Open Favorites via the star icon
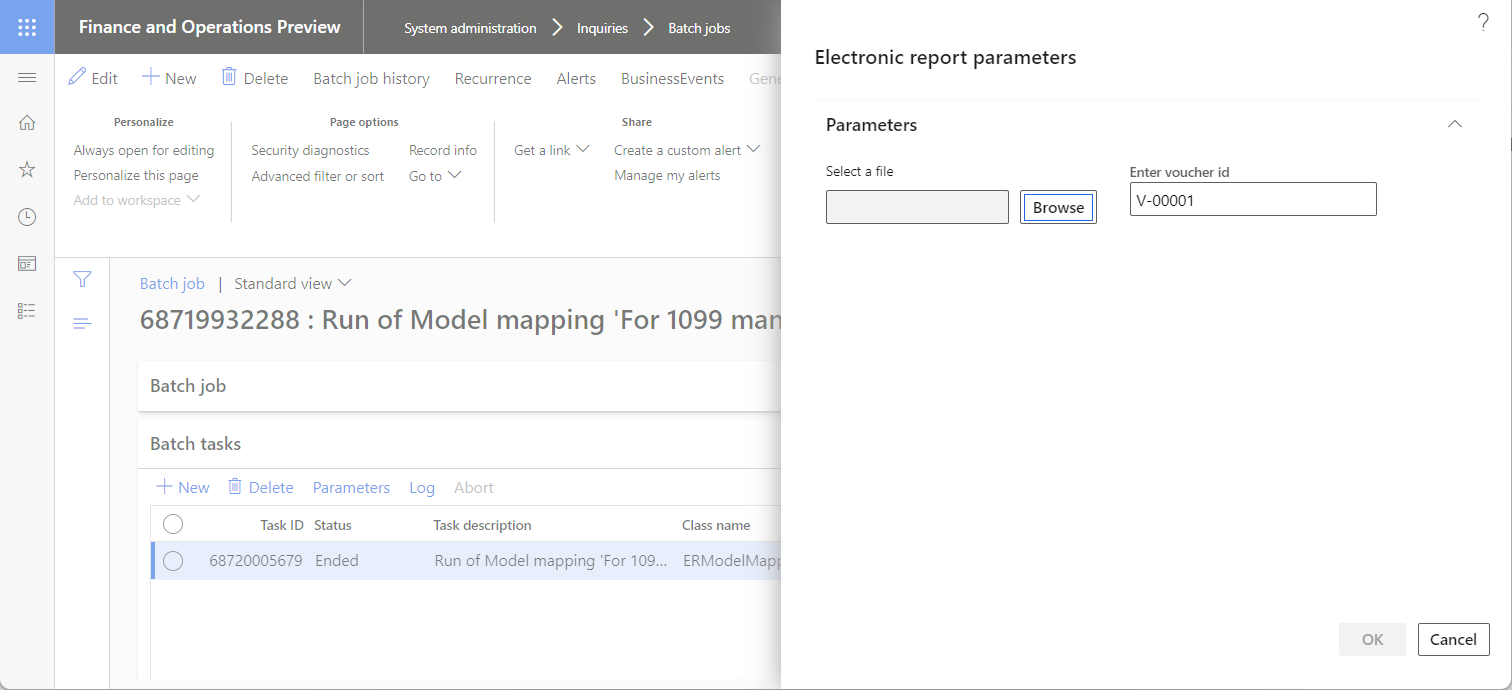Screen dimensions: 1512x690 pyautogui.click(x=27, y=169)
